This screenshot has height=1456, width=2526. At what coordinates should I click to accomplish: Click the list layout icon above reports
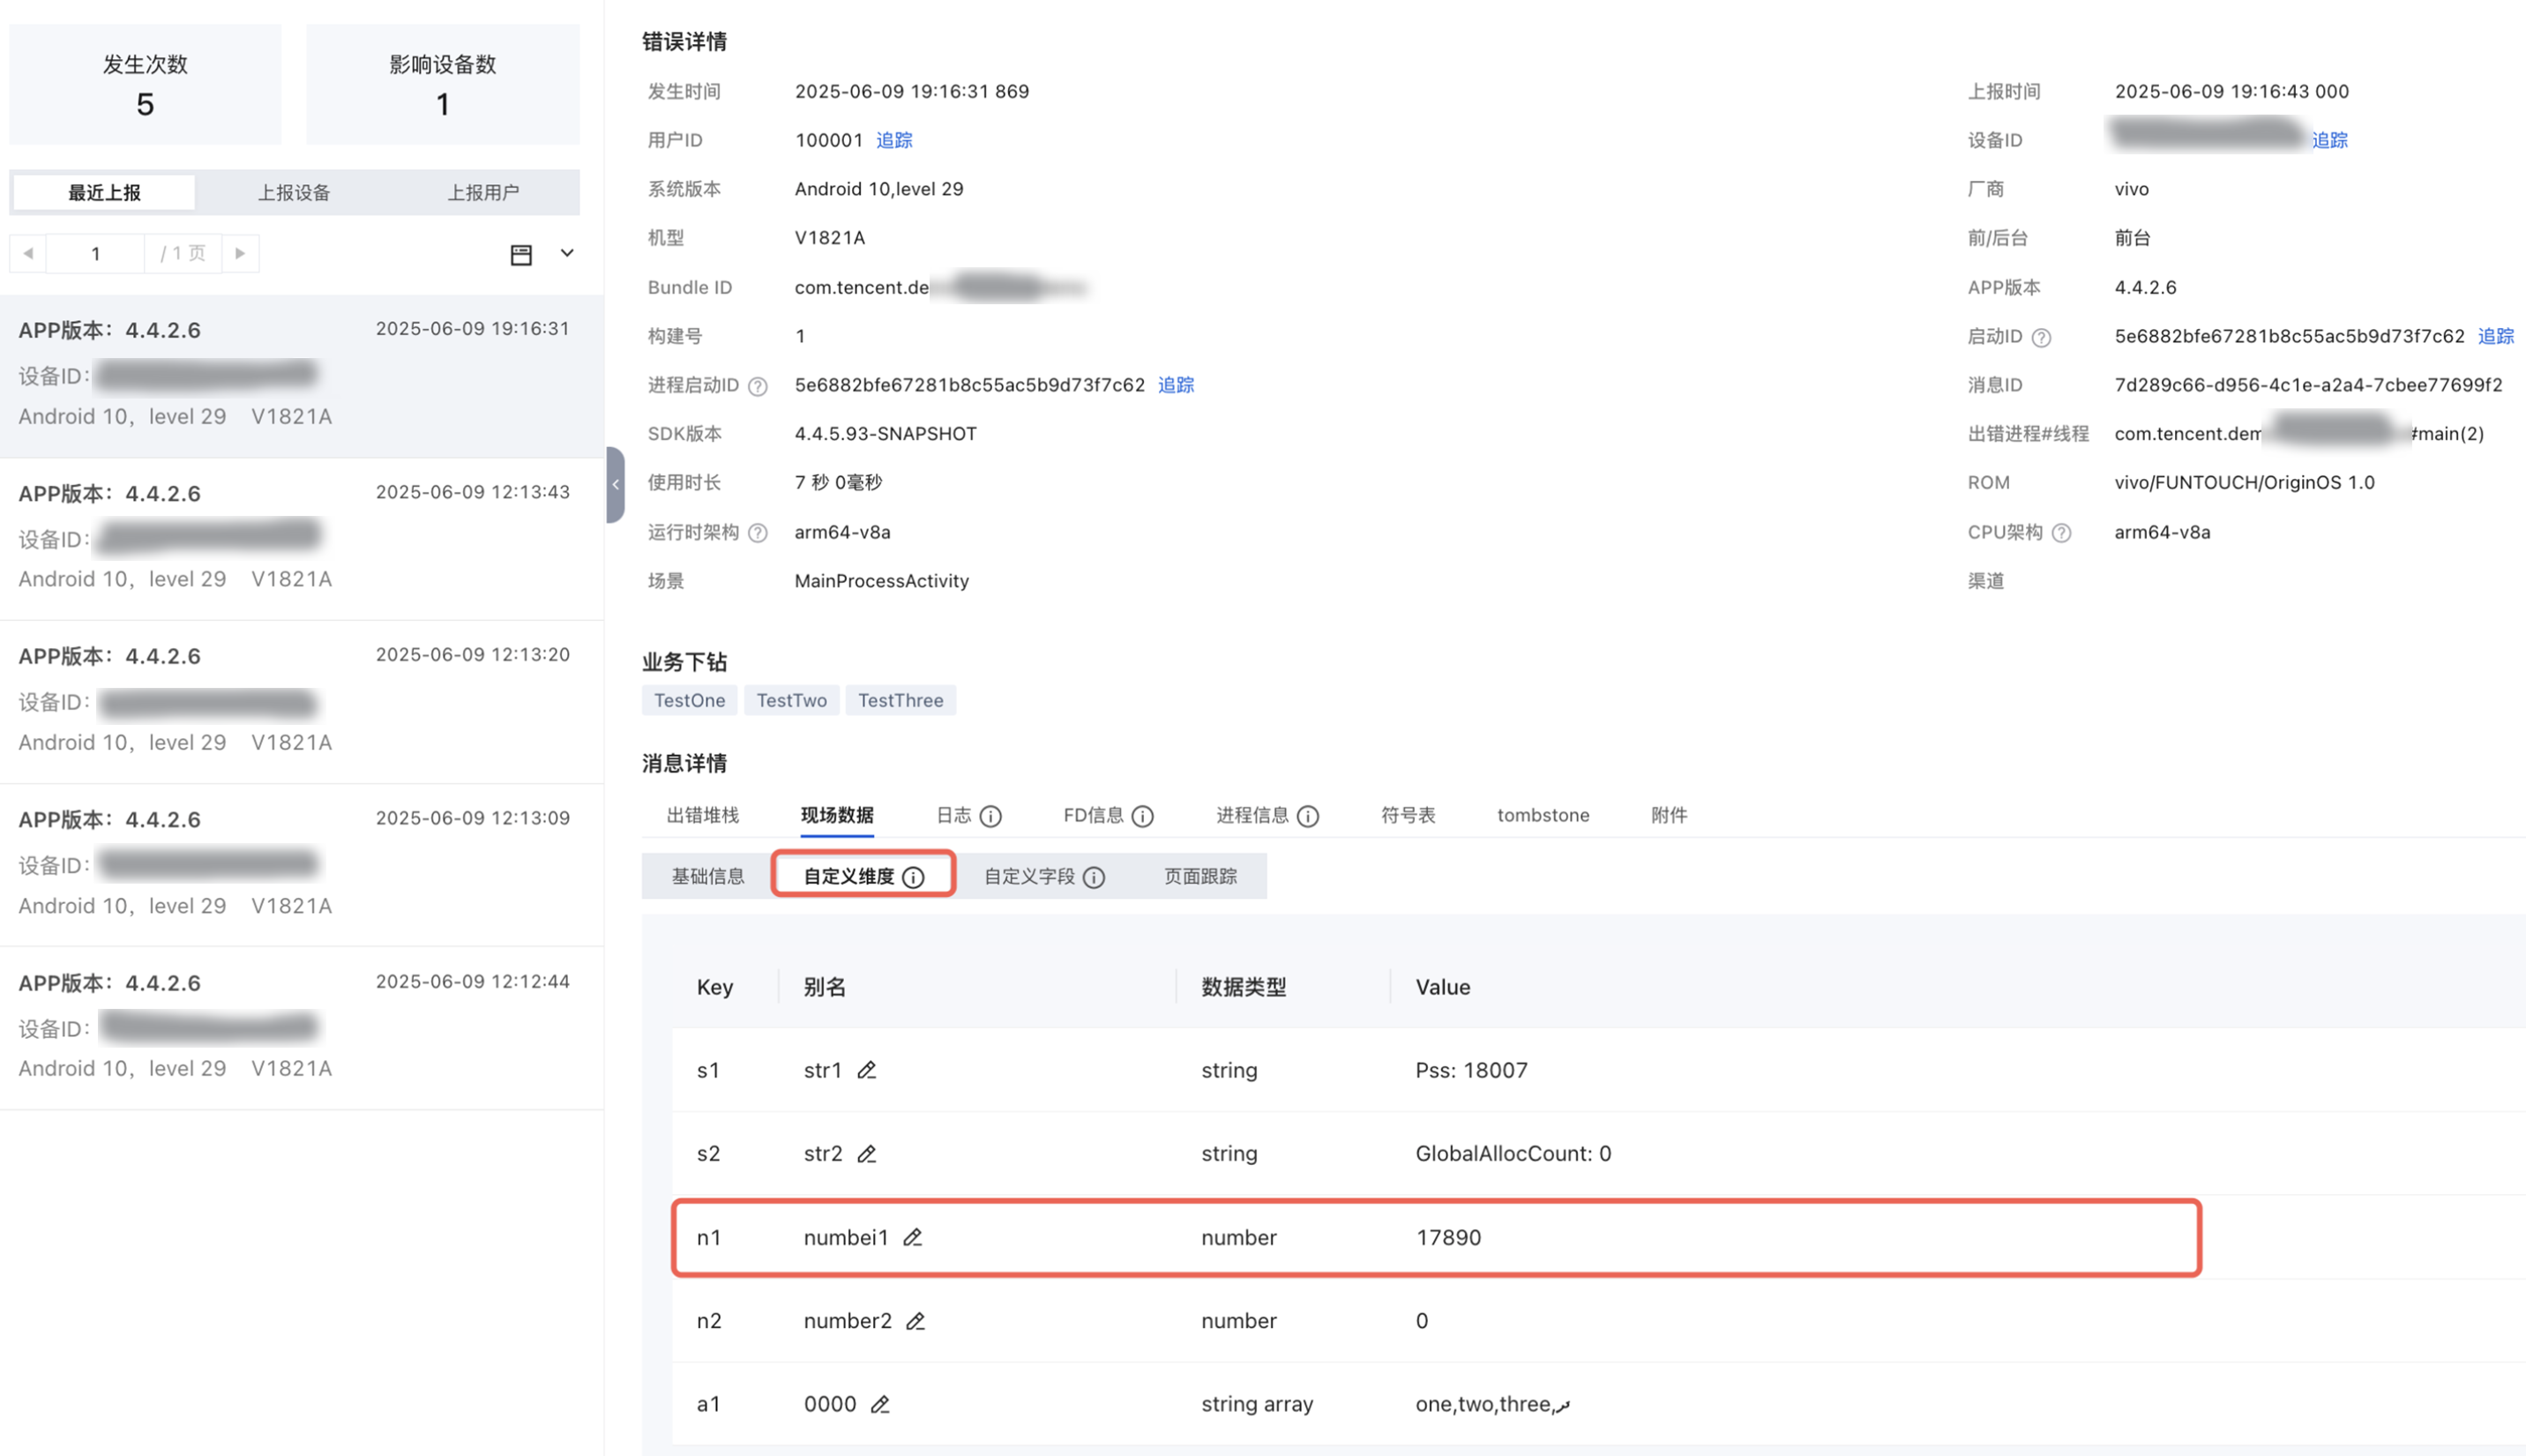click(521, 254)
